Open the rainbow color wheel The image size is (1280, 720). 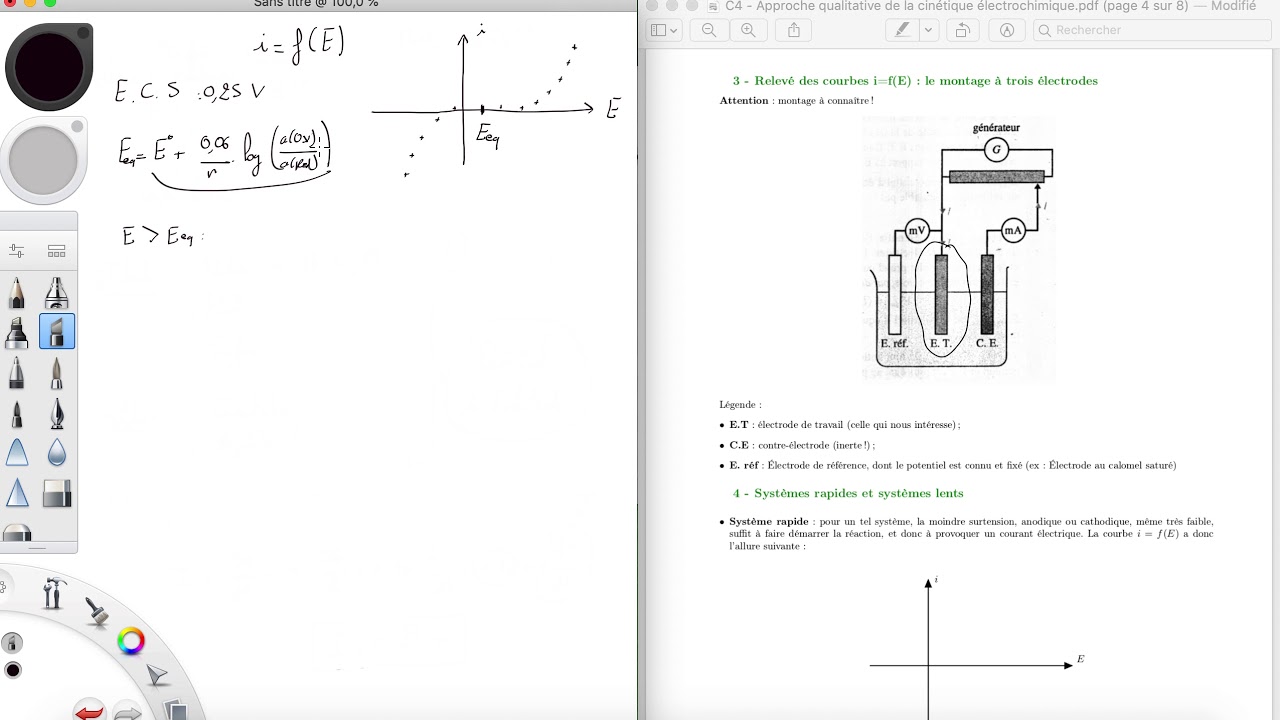tap(131, 641)
